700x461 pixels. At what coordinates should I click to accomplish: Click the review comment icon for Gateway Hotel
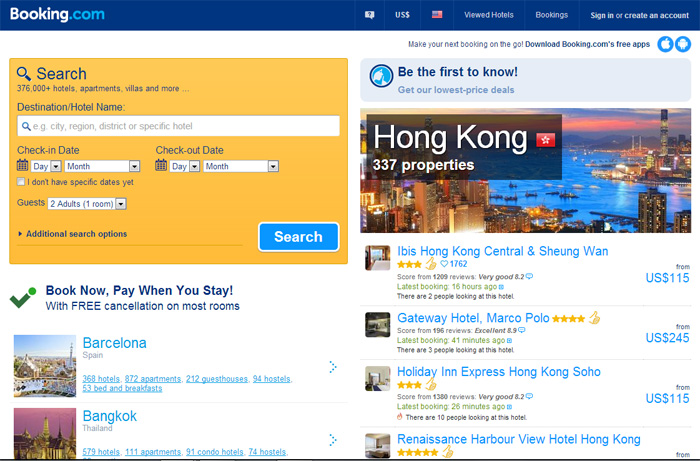coord(521,330)
